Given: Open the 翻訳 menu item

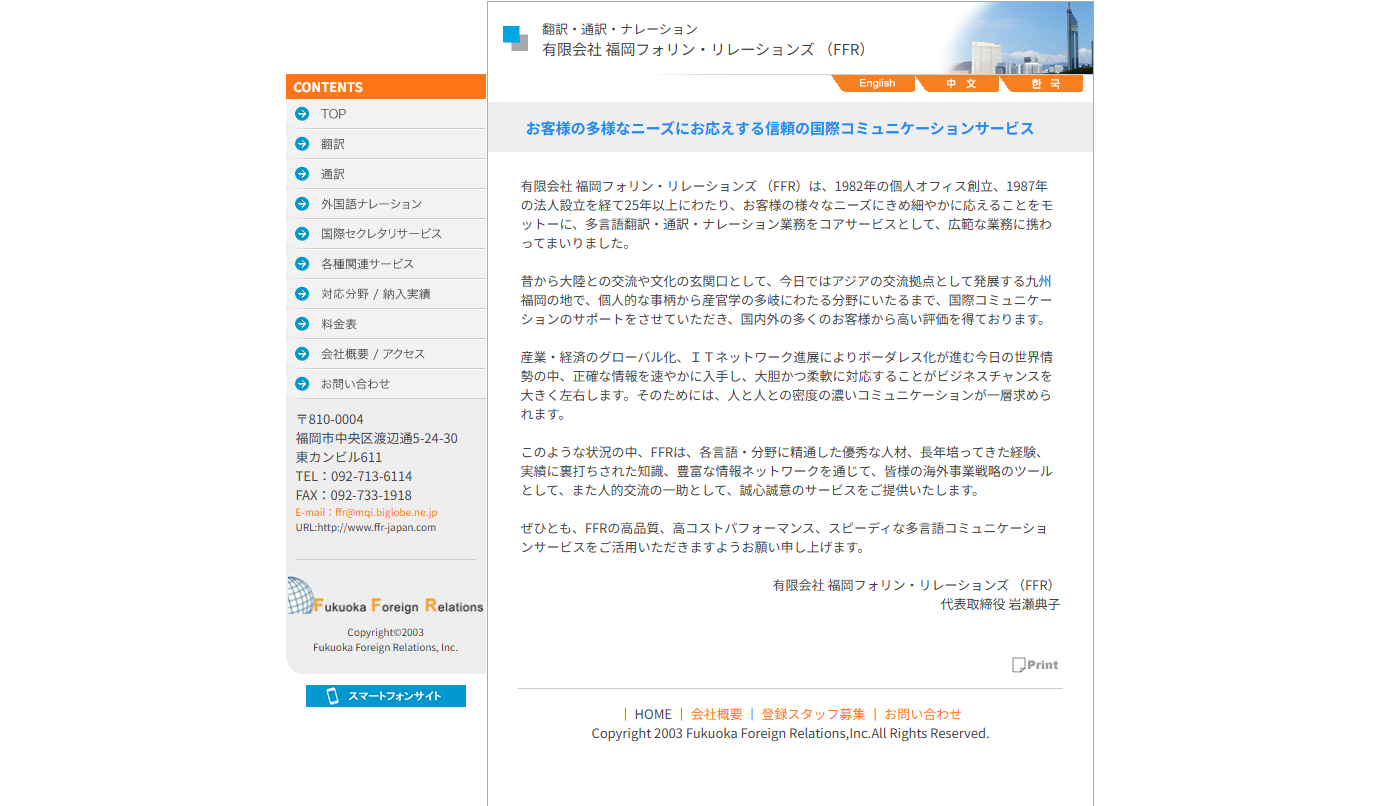Looking at the screenshot, I should pos(386,144).
